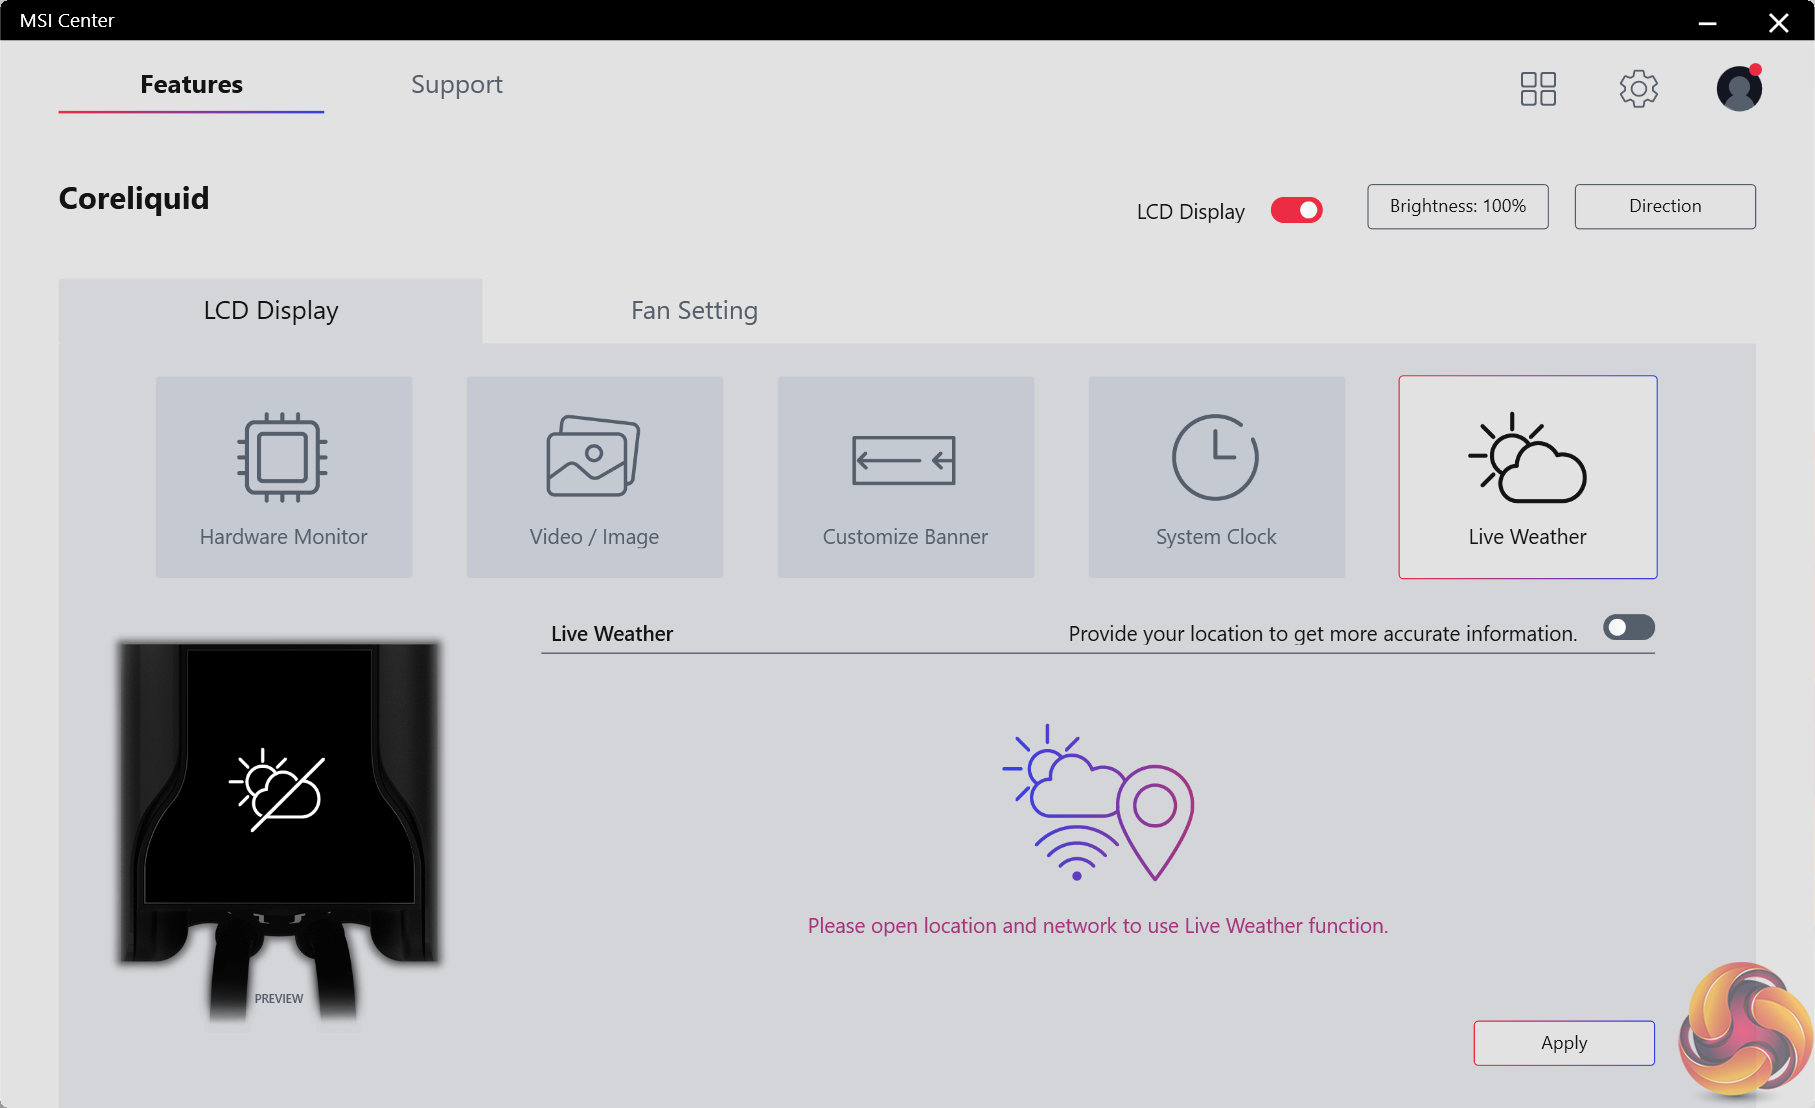Apply the Live Weather settings

pyautogui.click(x=1564, y=1043)
